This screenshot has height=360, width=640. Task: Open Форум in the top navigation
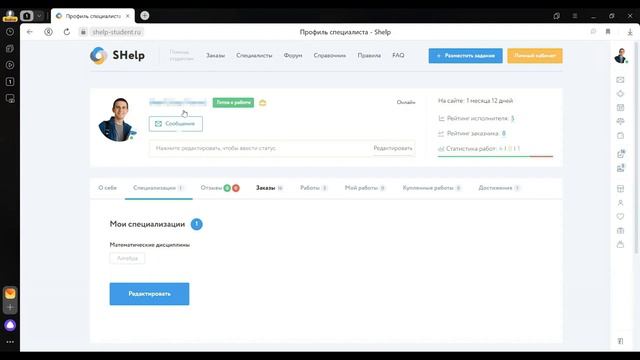293,56
